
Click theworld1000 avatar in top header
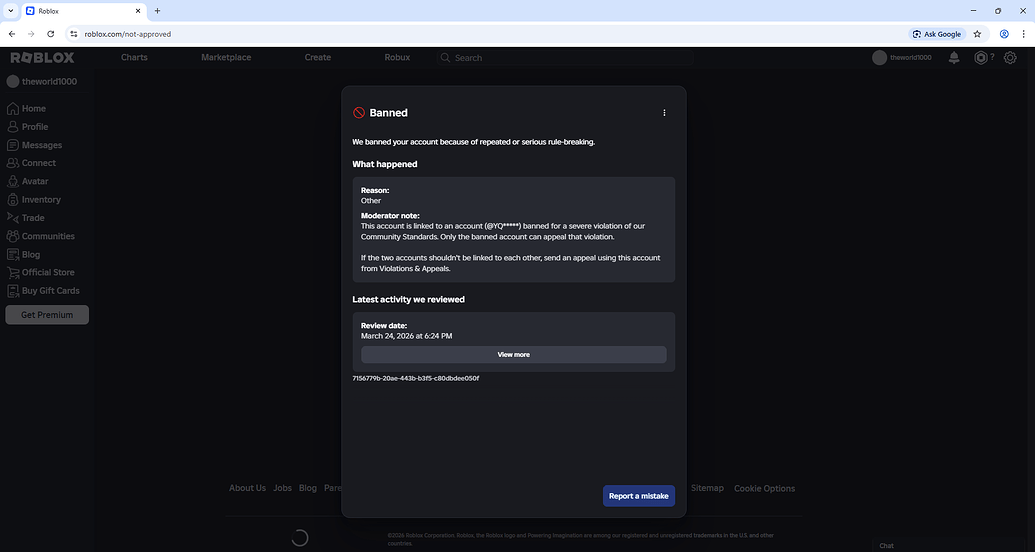[x=879, y=58]
